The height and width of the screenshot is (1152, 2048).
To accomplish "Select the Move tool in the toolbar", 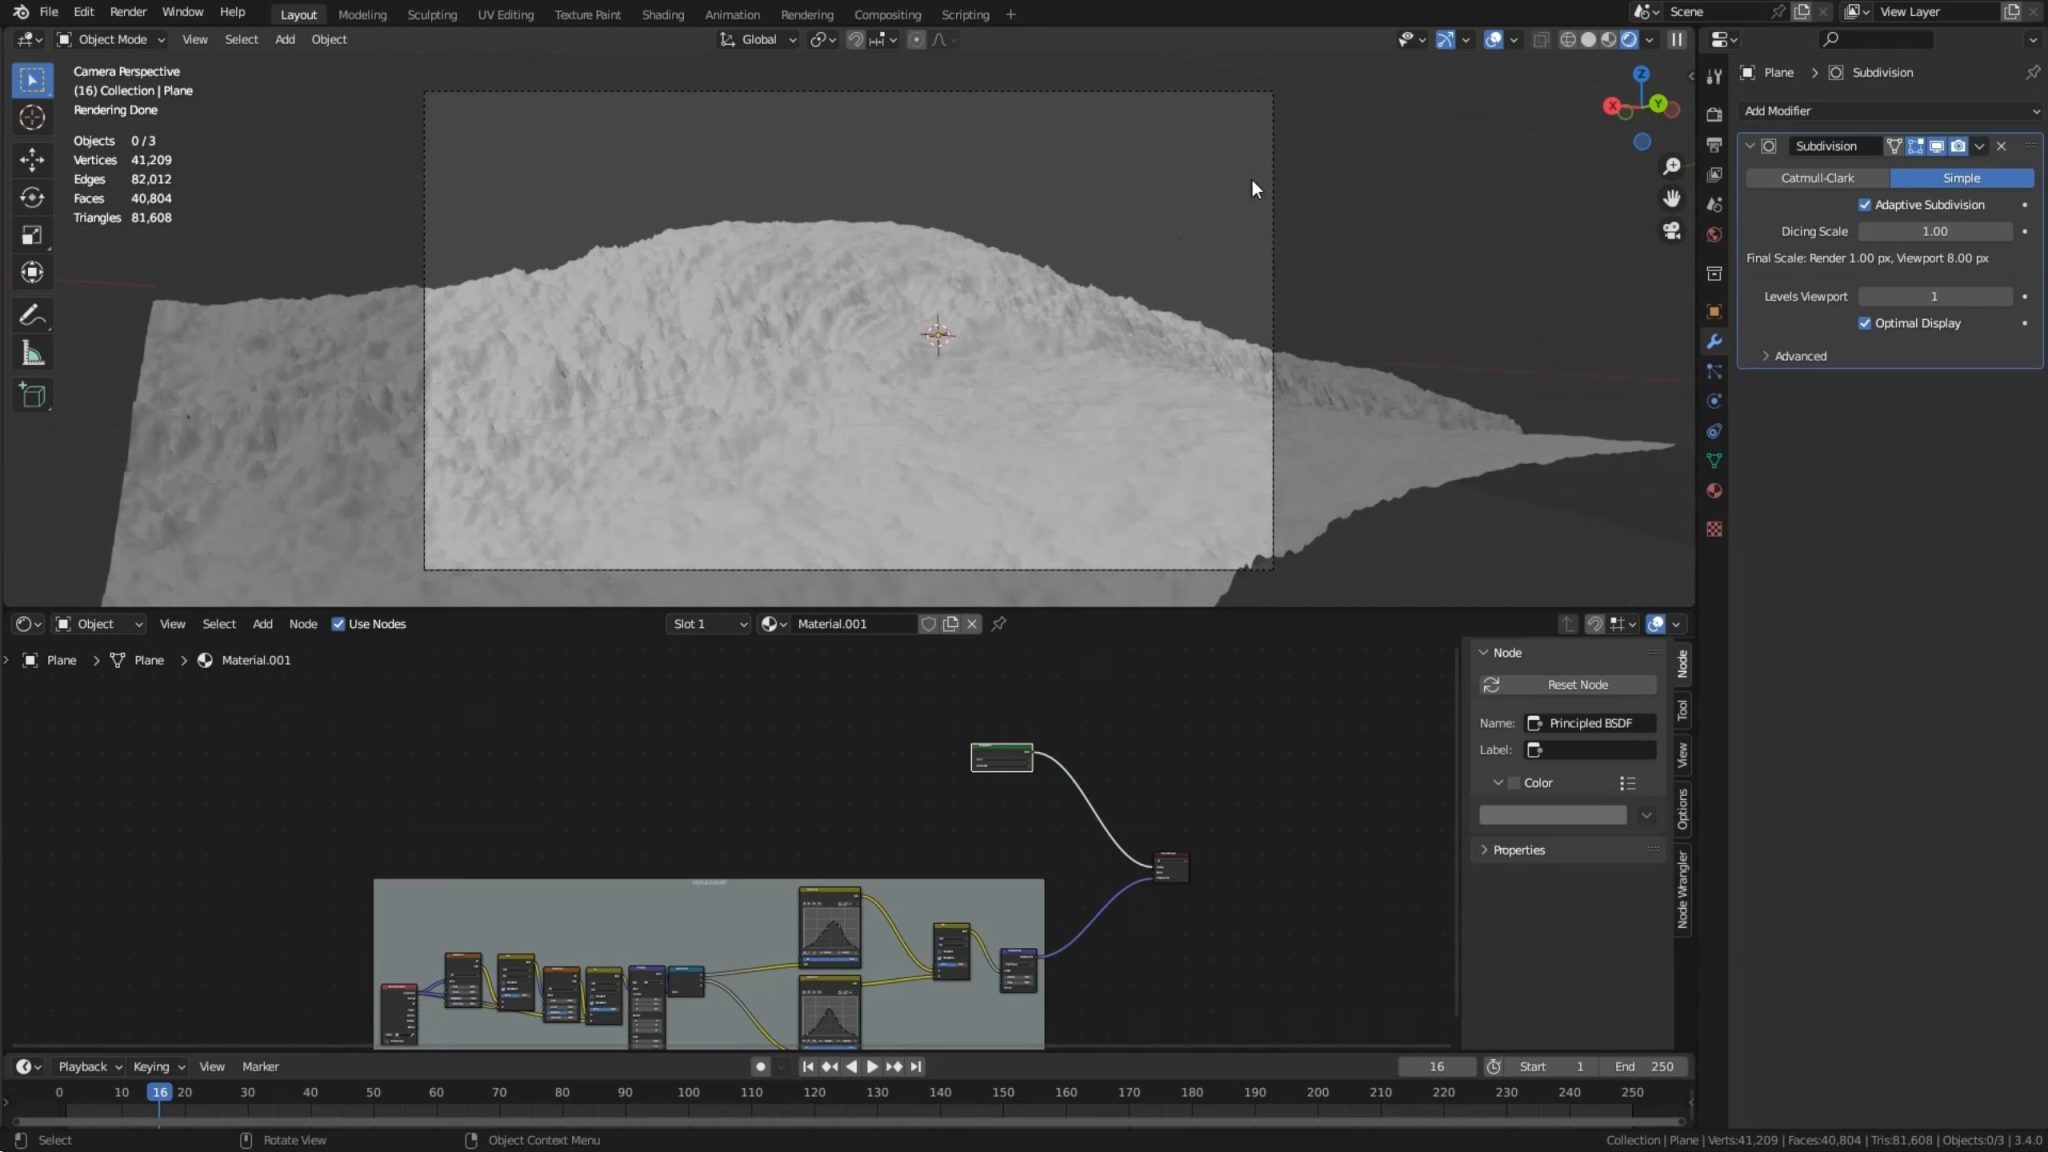I will tap(33, 159).
